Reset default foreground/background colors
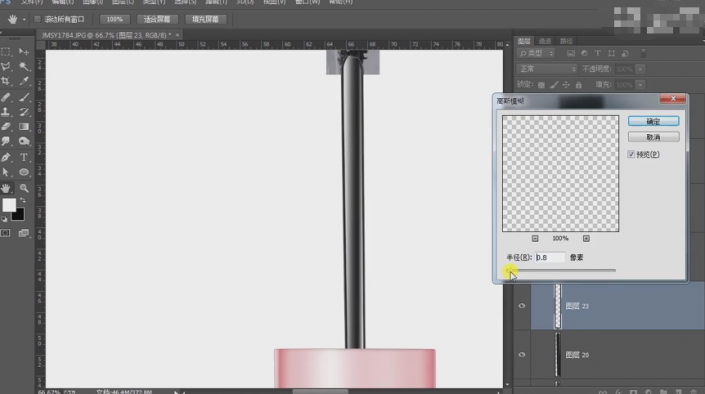Image resolution: width=705 pixels, height=394 pixels. tap(4, 219)
